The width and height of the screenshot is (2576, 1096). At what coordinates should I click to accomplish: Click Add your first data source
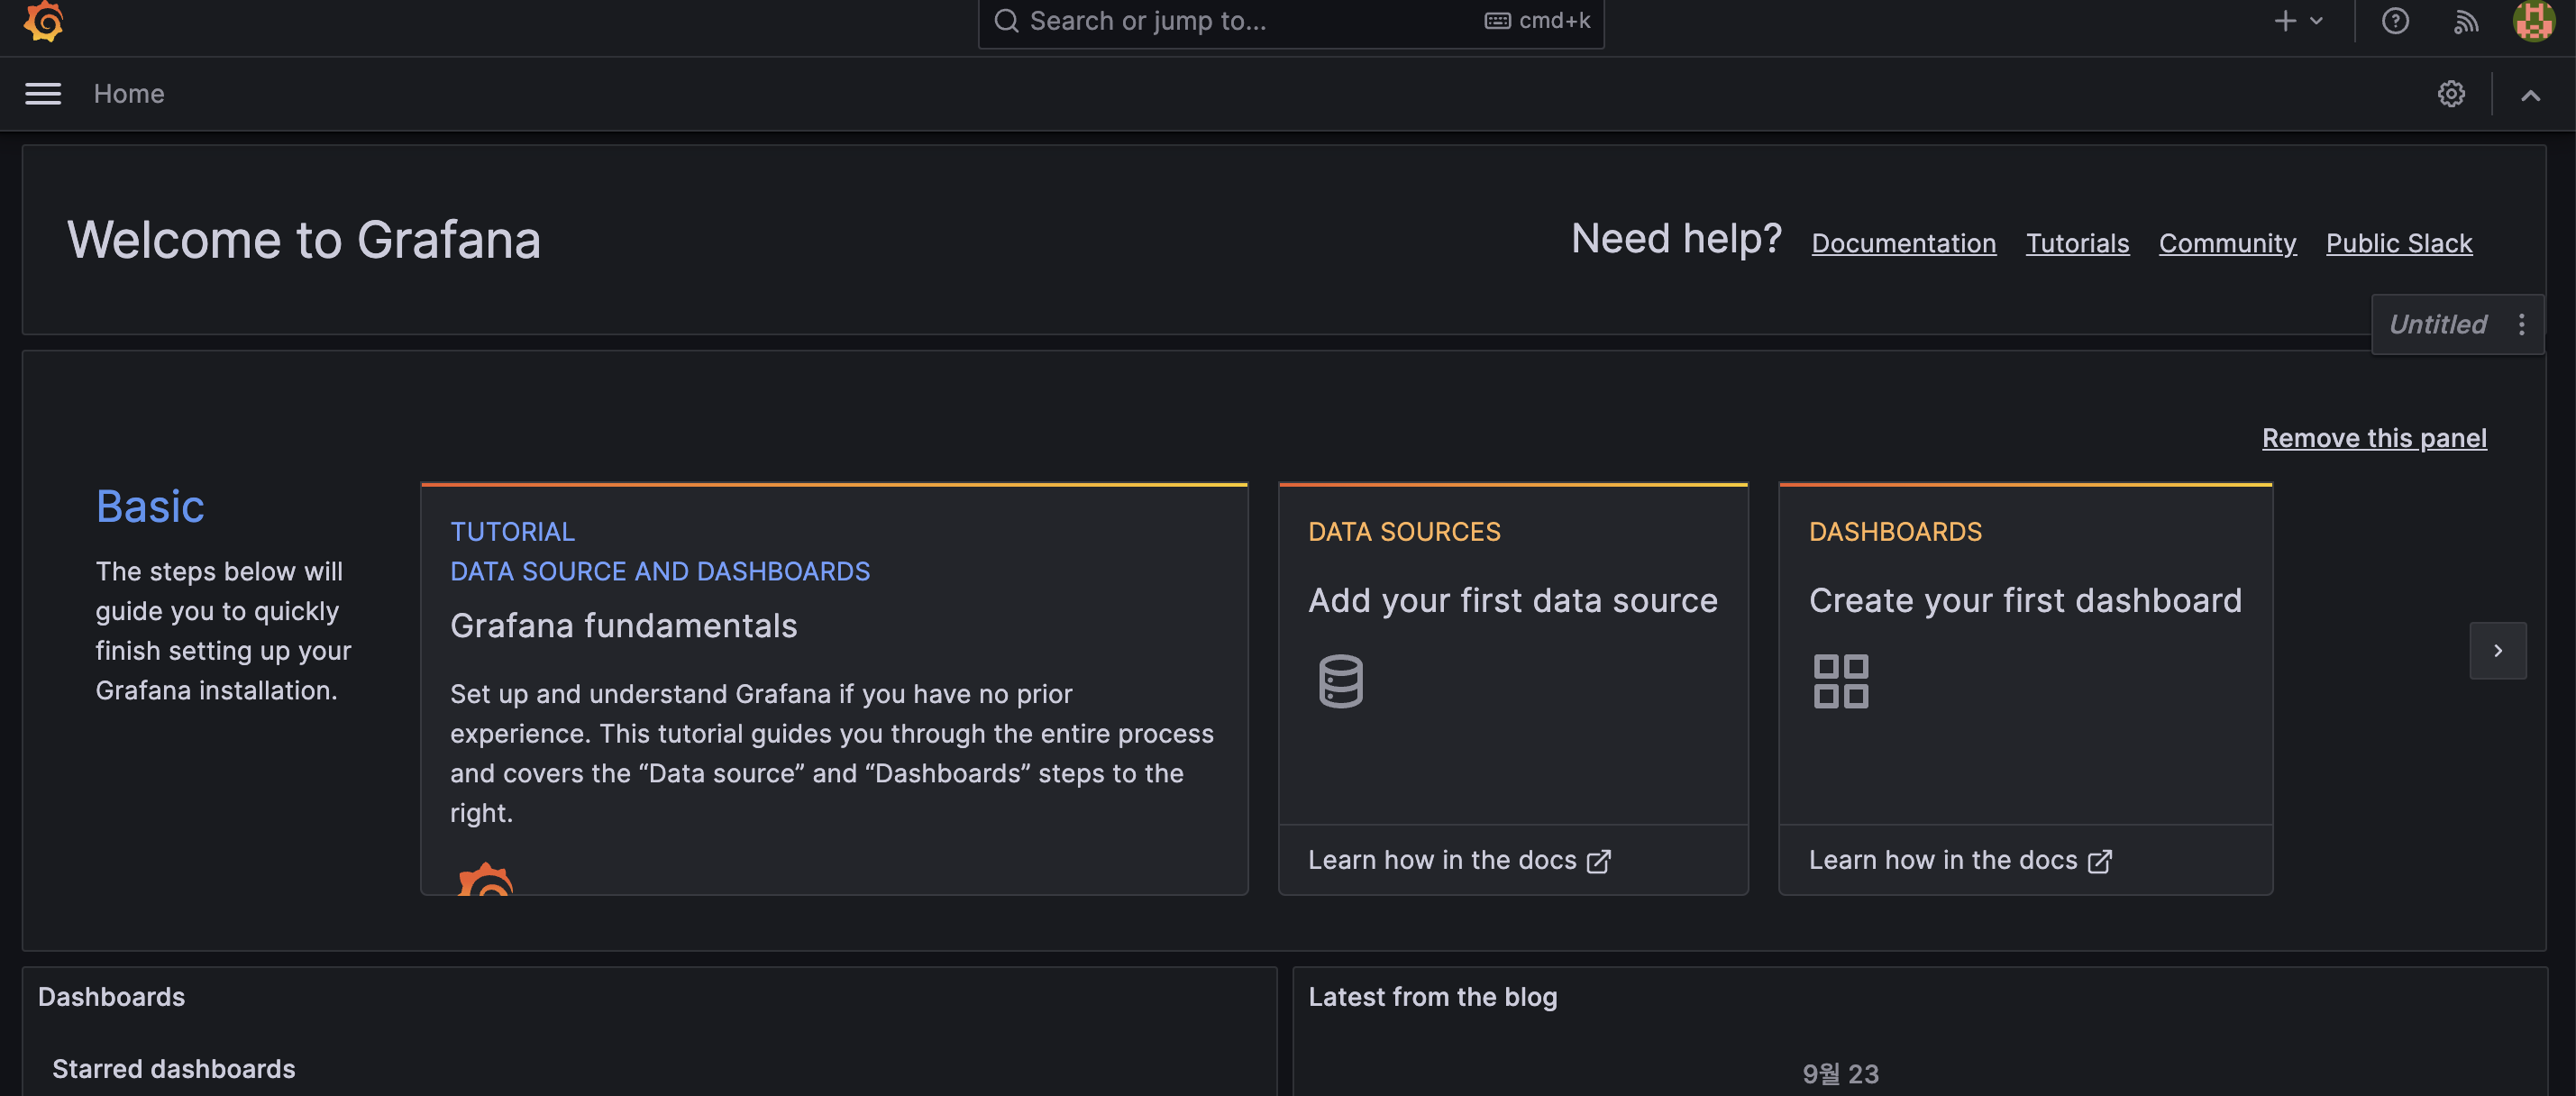pyautogui.click(x=1512, y=600)
